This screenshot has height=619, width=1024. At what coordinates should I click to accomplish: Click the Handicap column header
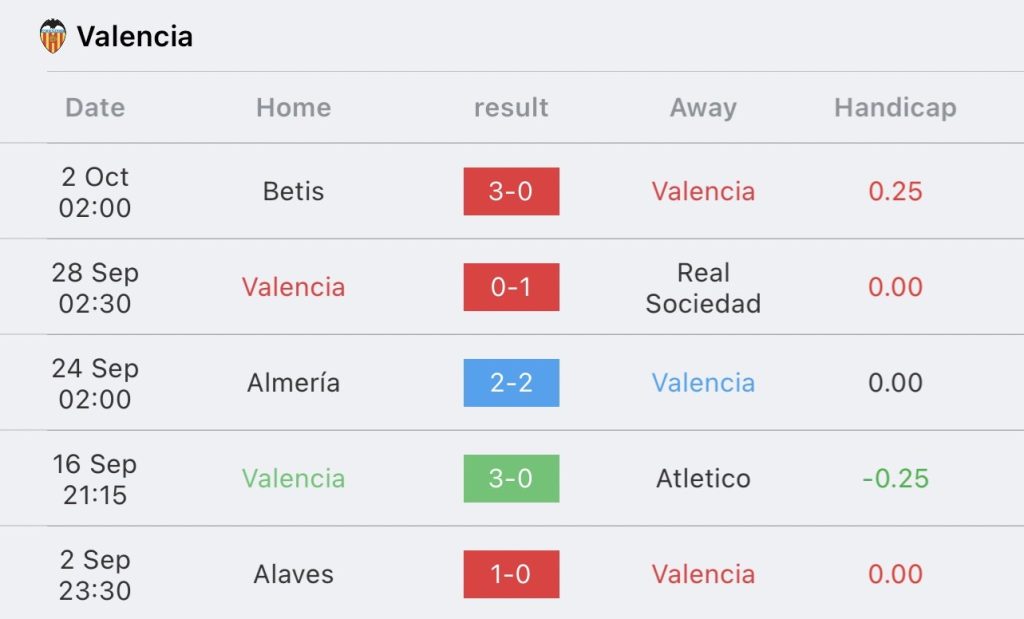pos(895,108)
